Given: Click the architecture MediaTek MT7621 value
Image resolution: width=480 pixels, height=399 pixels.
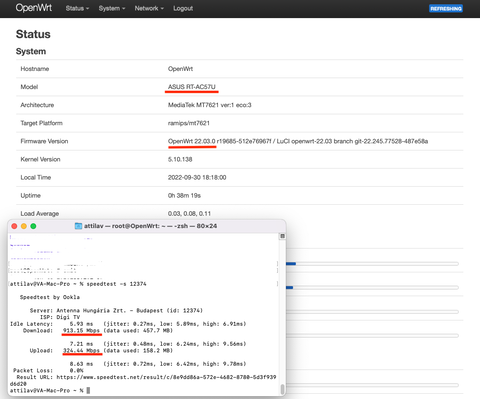Looking at the screenshot, I should (210, 105).
